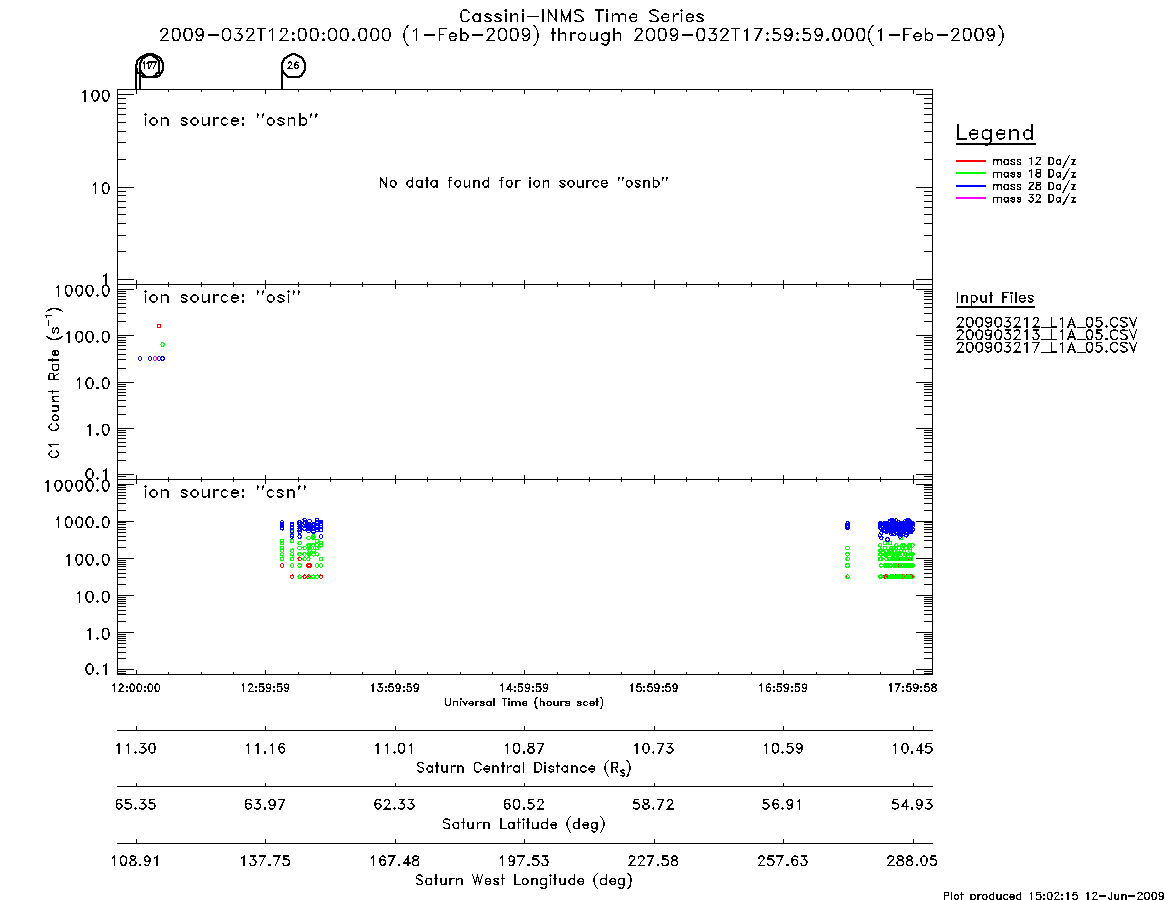
Task: Click the '100' tick of the osnb panel
Action: (96, 97)
